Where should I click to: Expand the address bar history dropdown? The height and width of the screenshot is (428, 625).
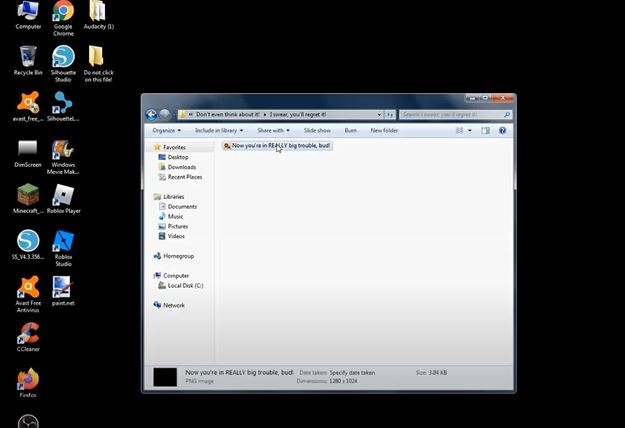click(379, 115)
